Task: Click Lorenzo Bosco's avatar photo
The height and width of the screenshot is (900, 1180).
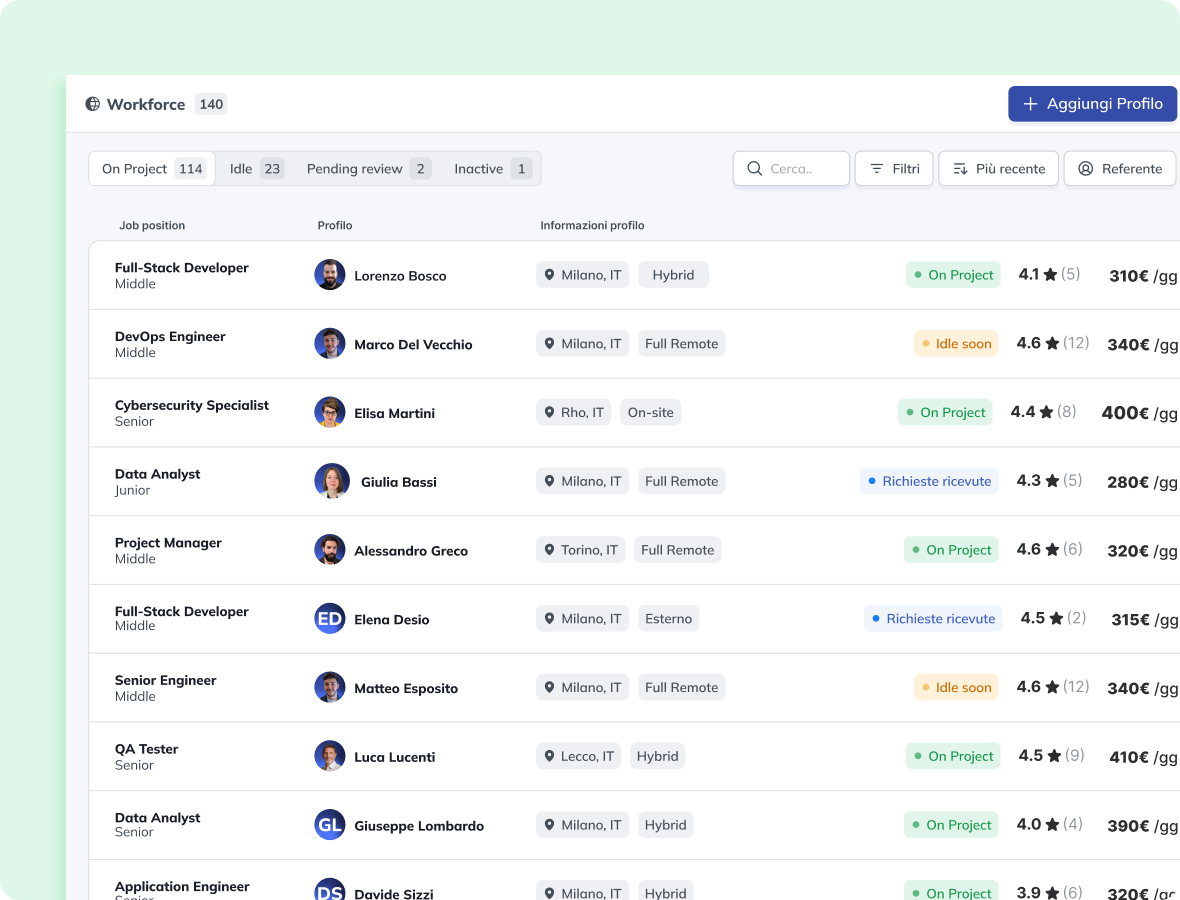Action: point(330,275)
